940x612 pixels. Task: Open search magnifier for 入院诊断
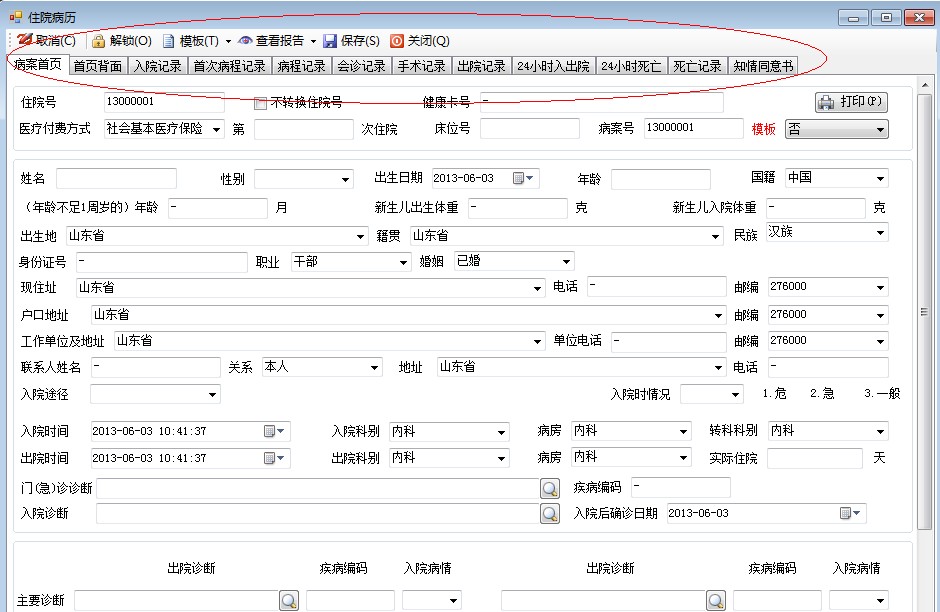point(550,514)
